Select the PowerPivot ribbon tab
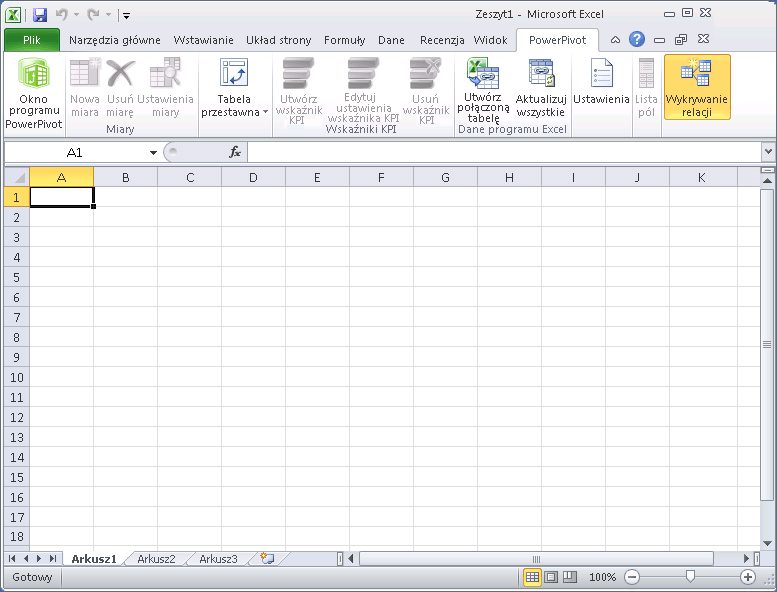Screen dimensions: 777x592 (x=557, y=40)
